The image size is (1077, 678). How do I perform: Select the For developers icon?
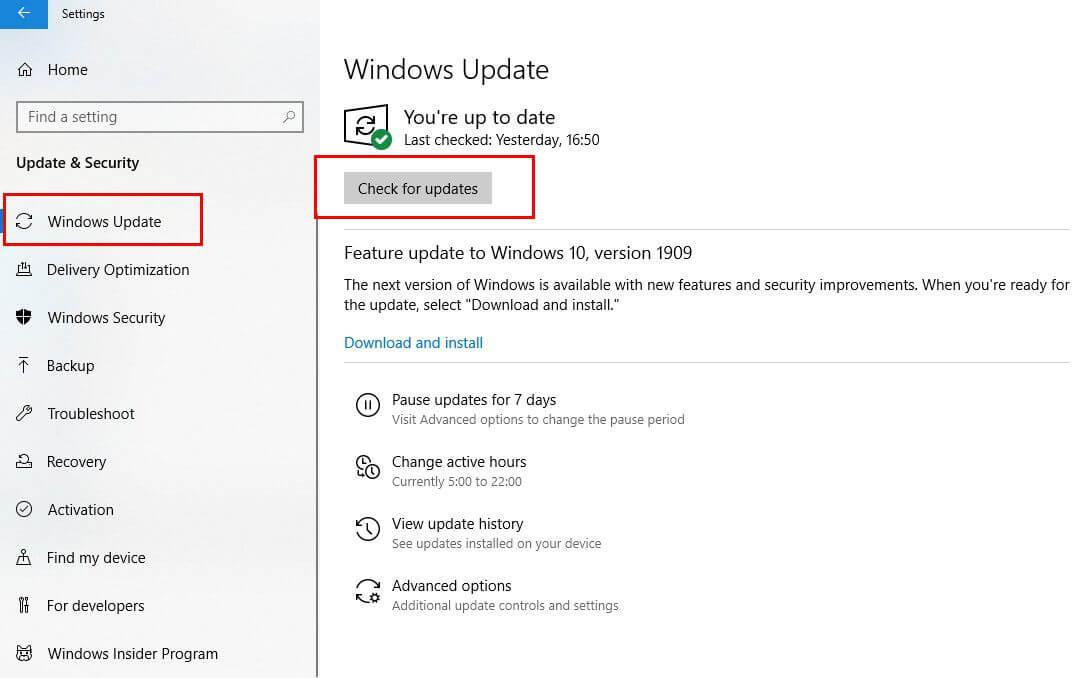coord(27,605)
